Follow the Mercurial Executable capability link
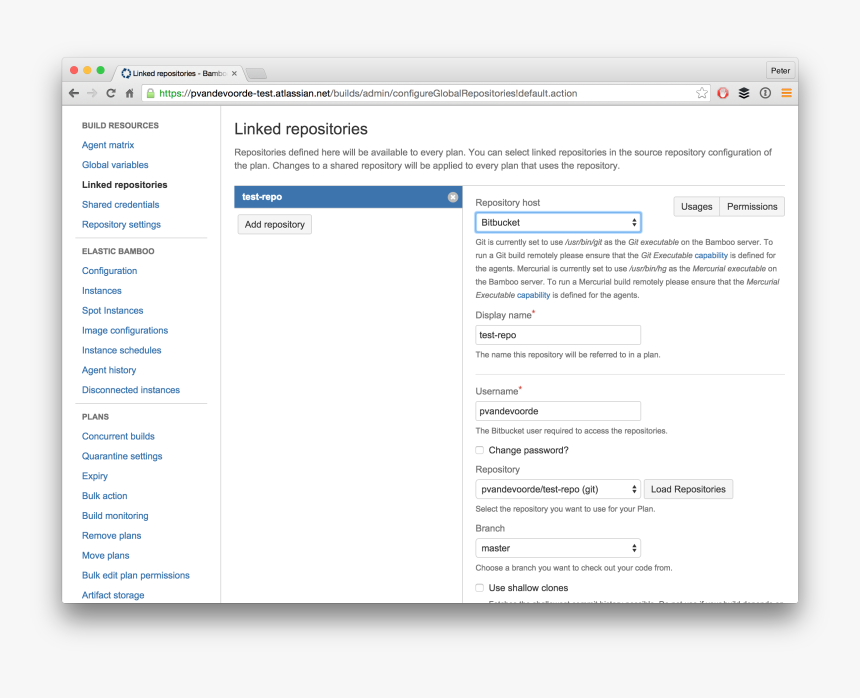The width and height of the screenshot is (860, 698). [x=533, y=295]
